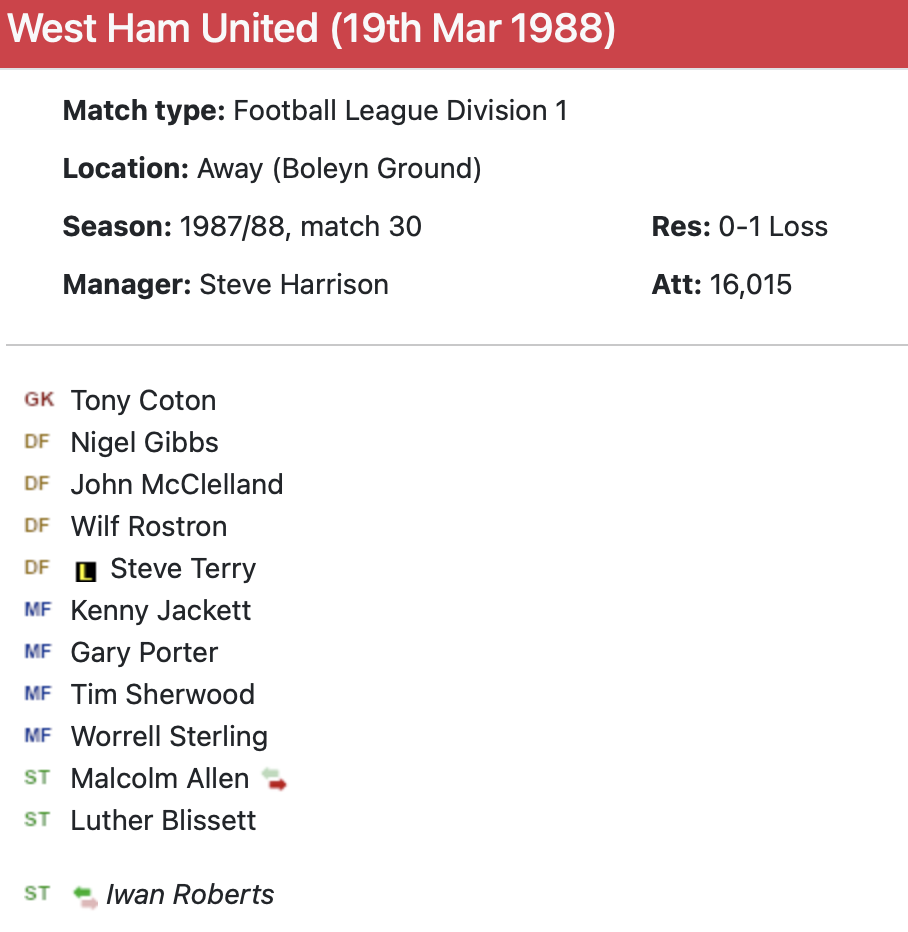Click the substituted-on arrow icon beside Iwan Roberts
The height and width of the screenshot is (932, 908).
(x=86, y=896)
